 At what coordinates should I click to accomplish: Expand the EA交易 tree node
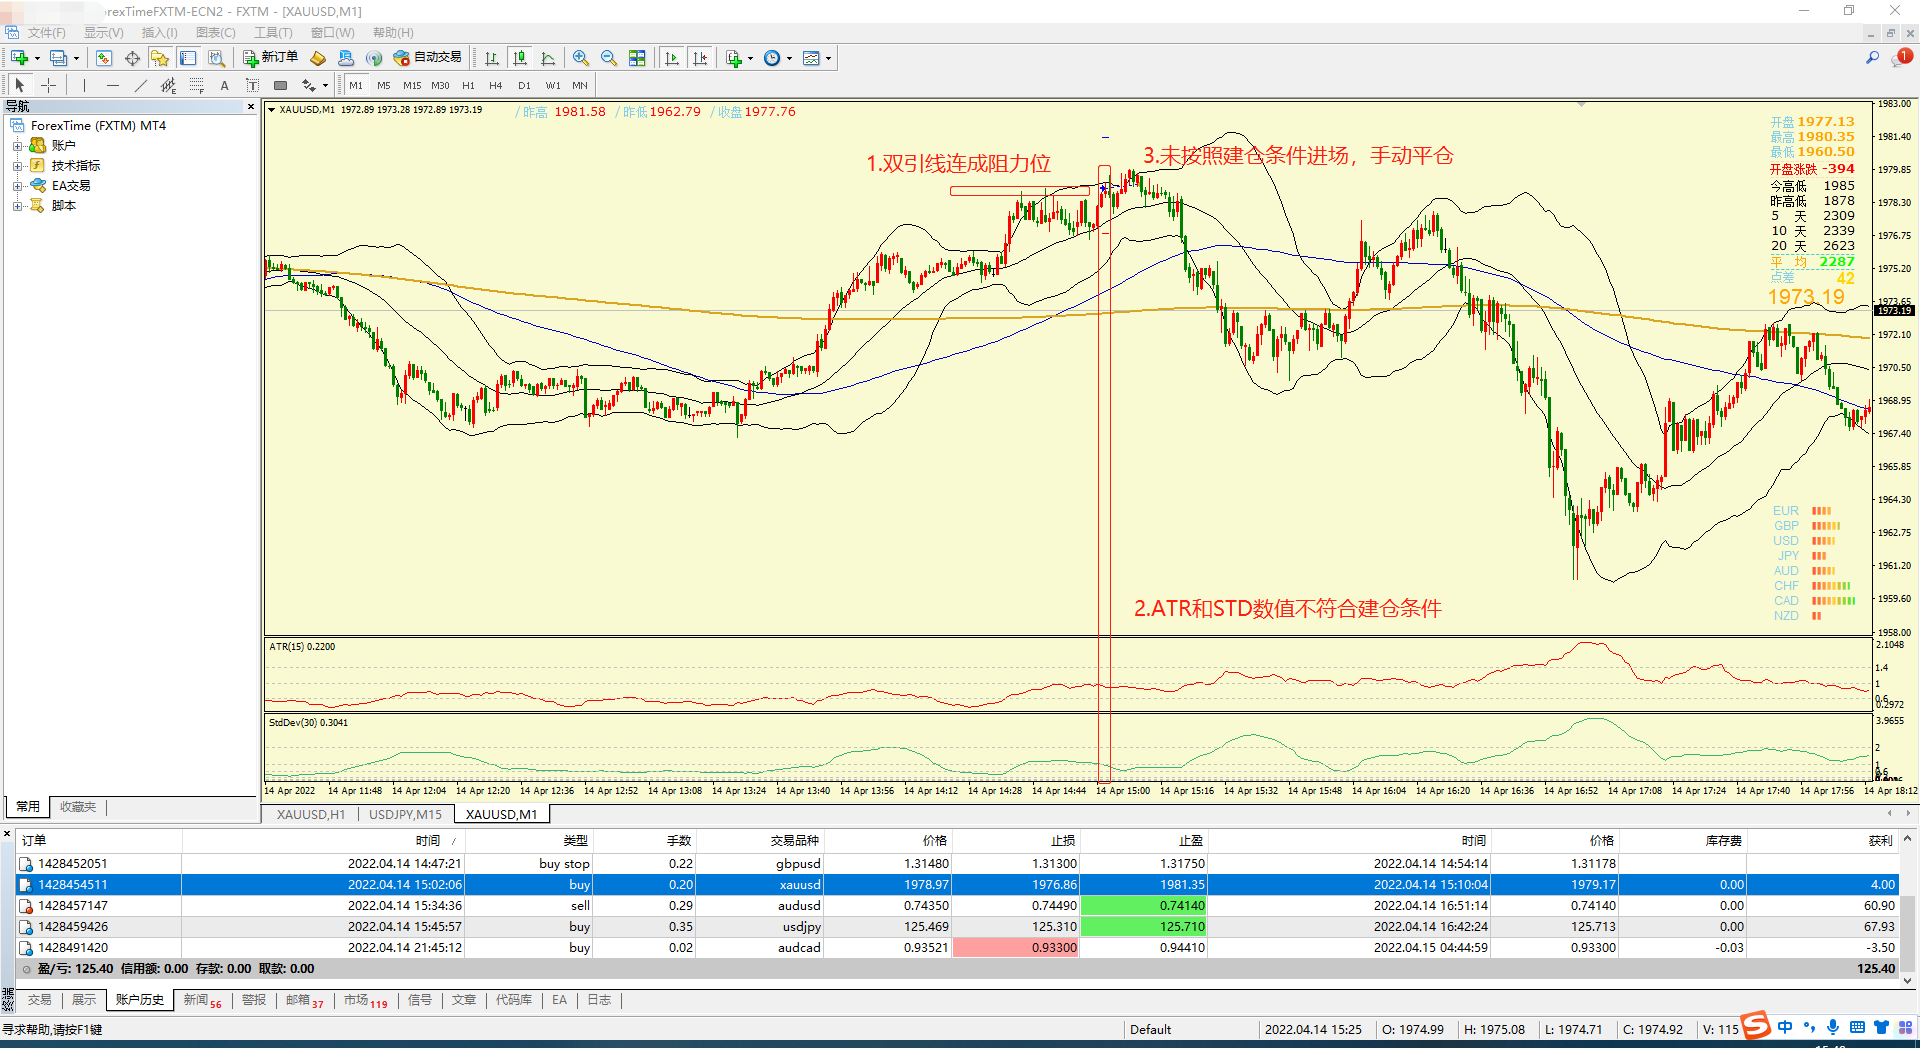coord(17,186)
